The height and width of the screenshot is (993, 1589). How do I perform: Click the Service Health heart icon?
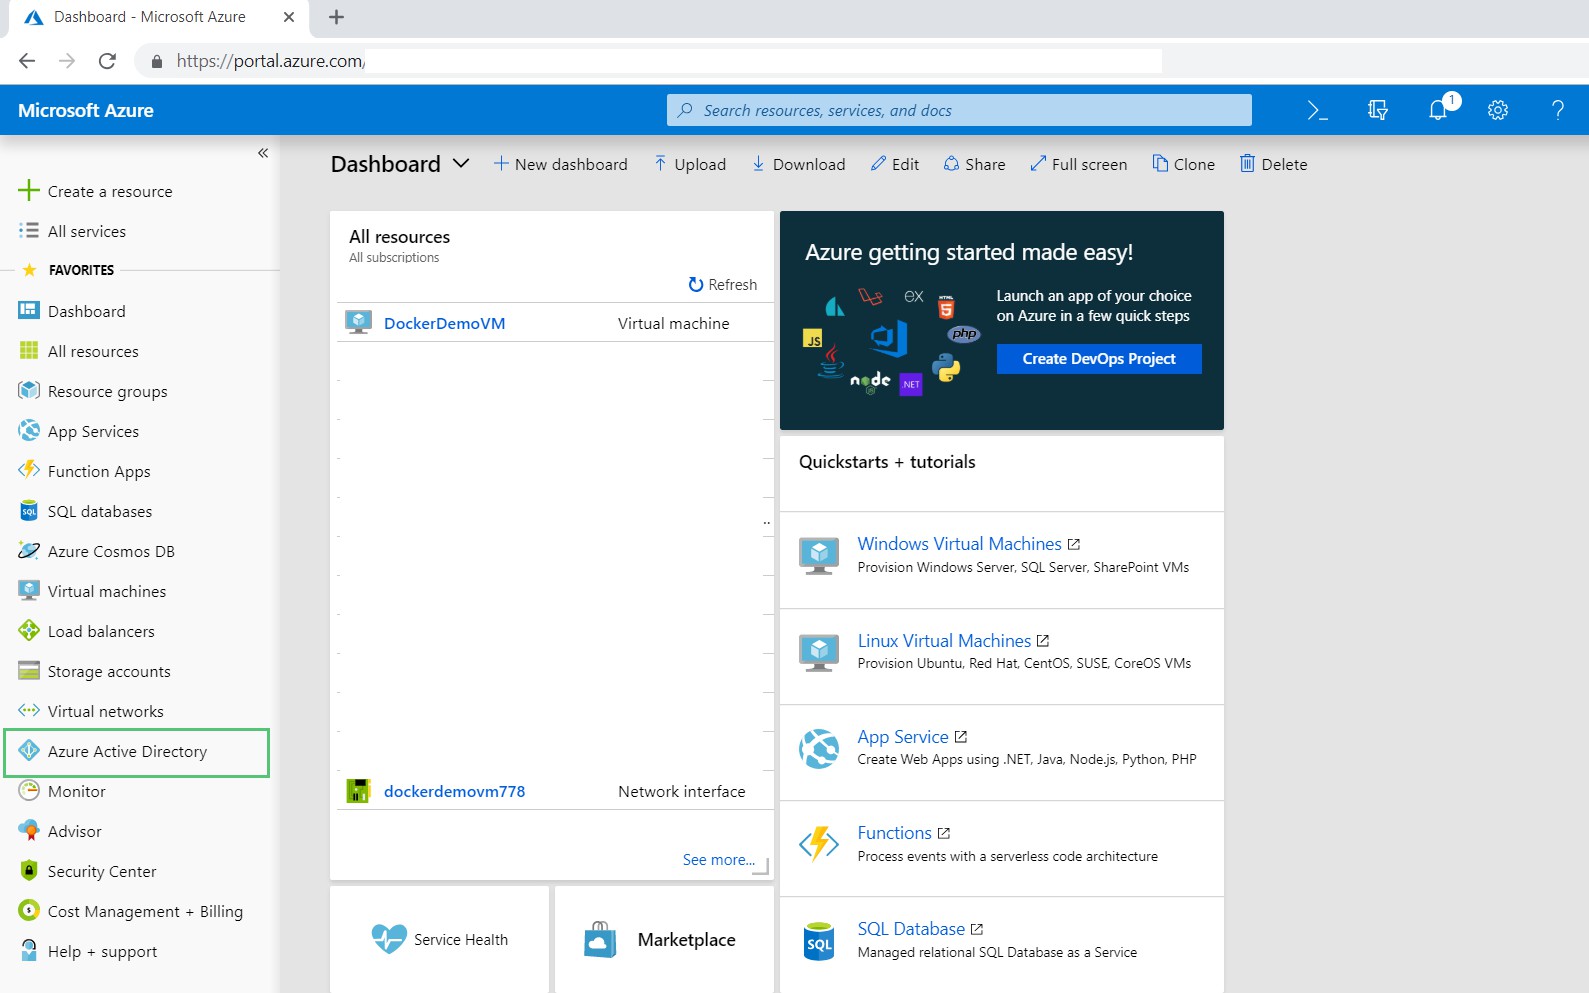(x=388, y=939)
